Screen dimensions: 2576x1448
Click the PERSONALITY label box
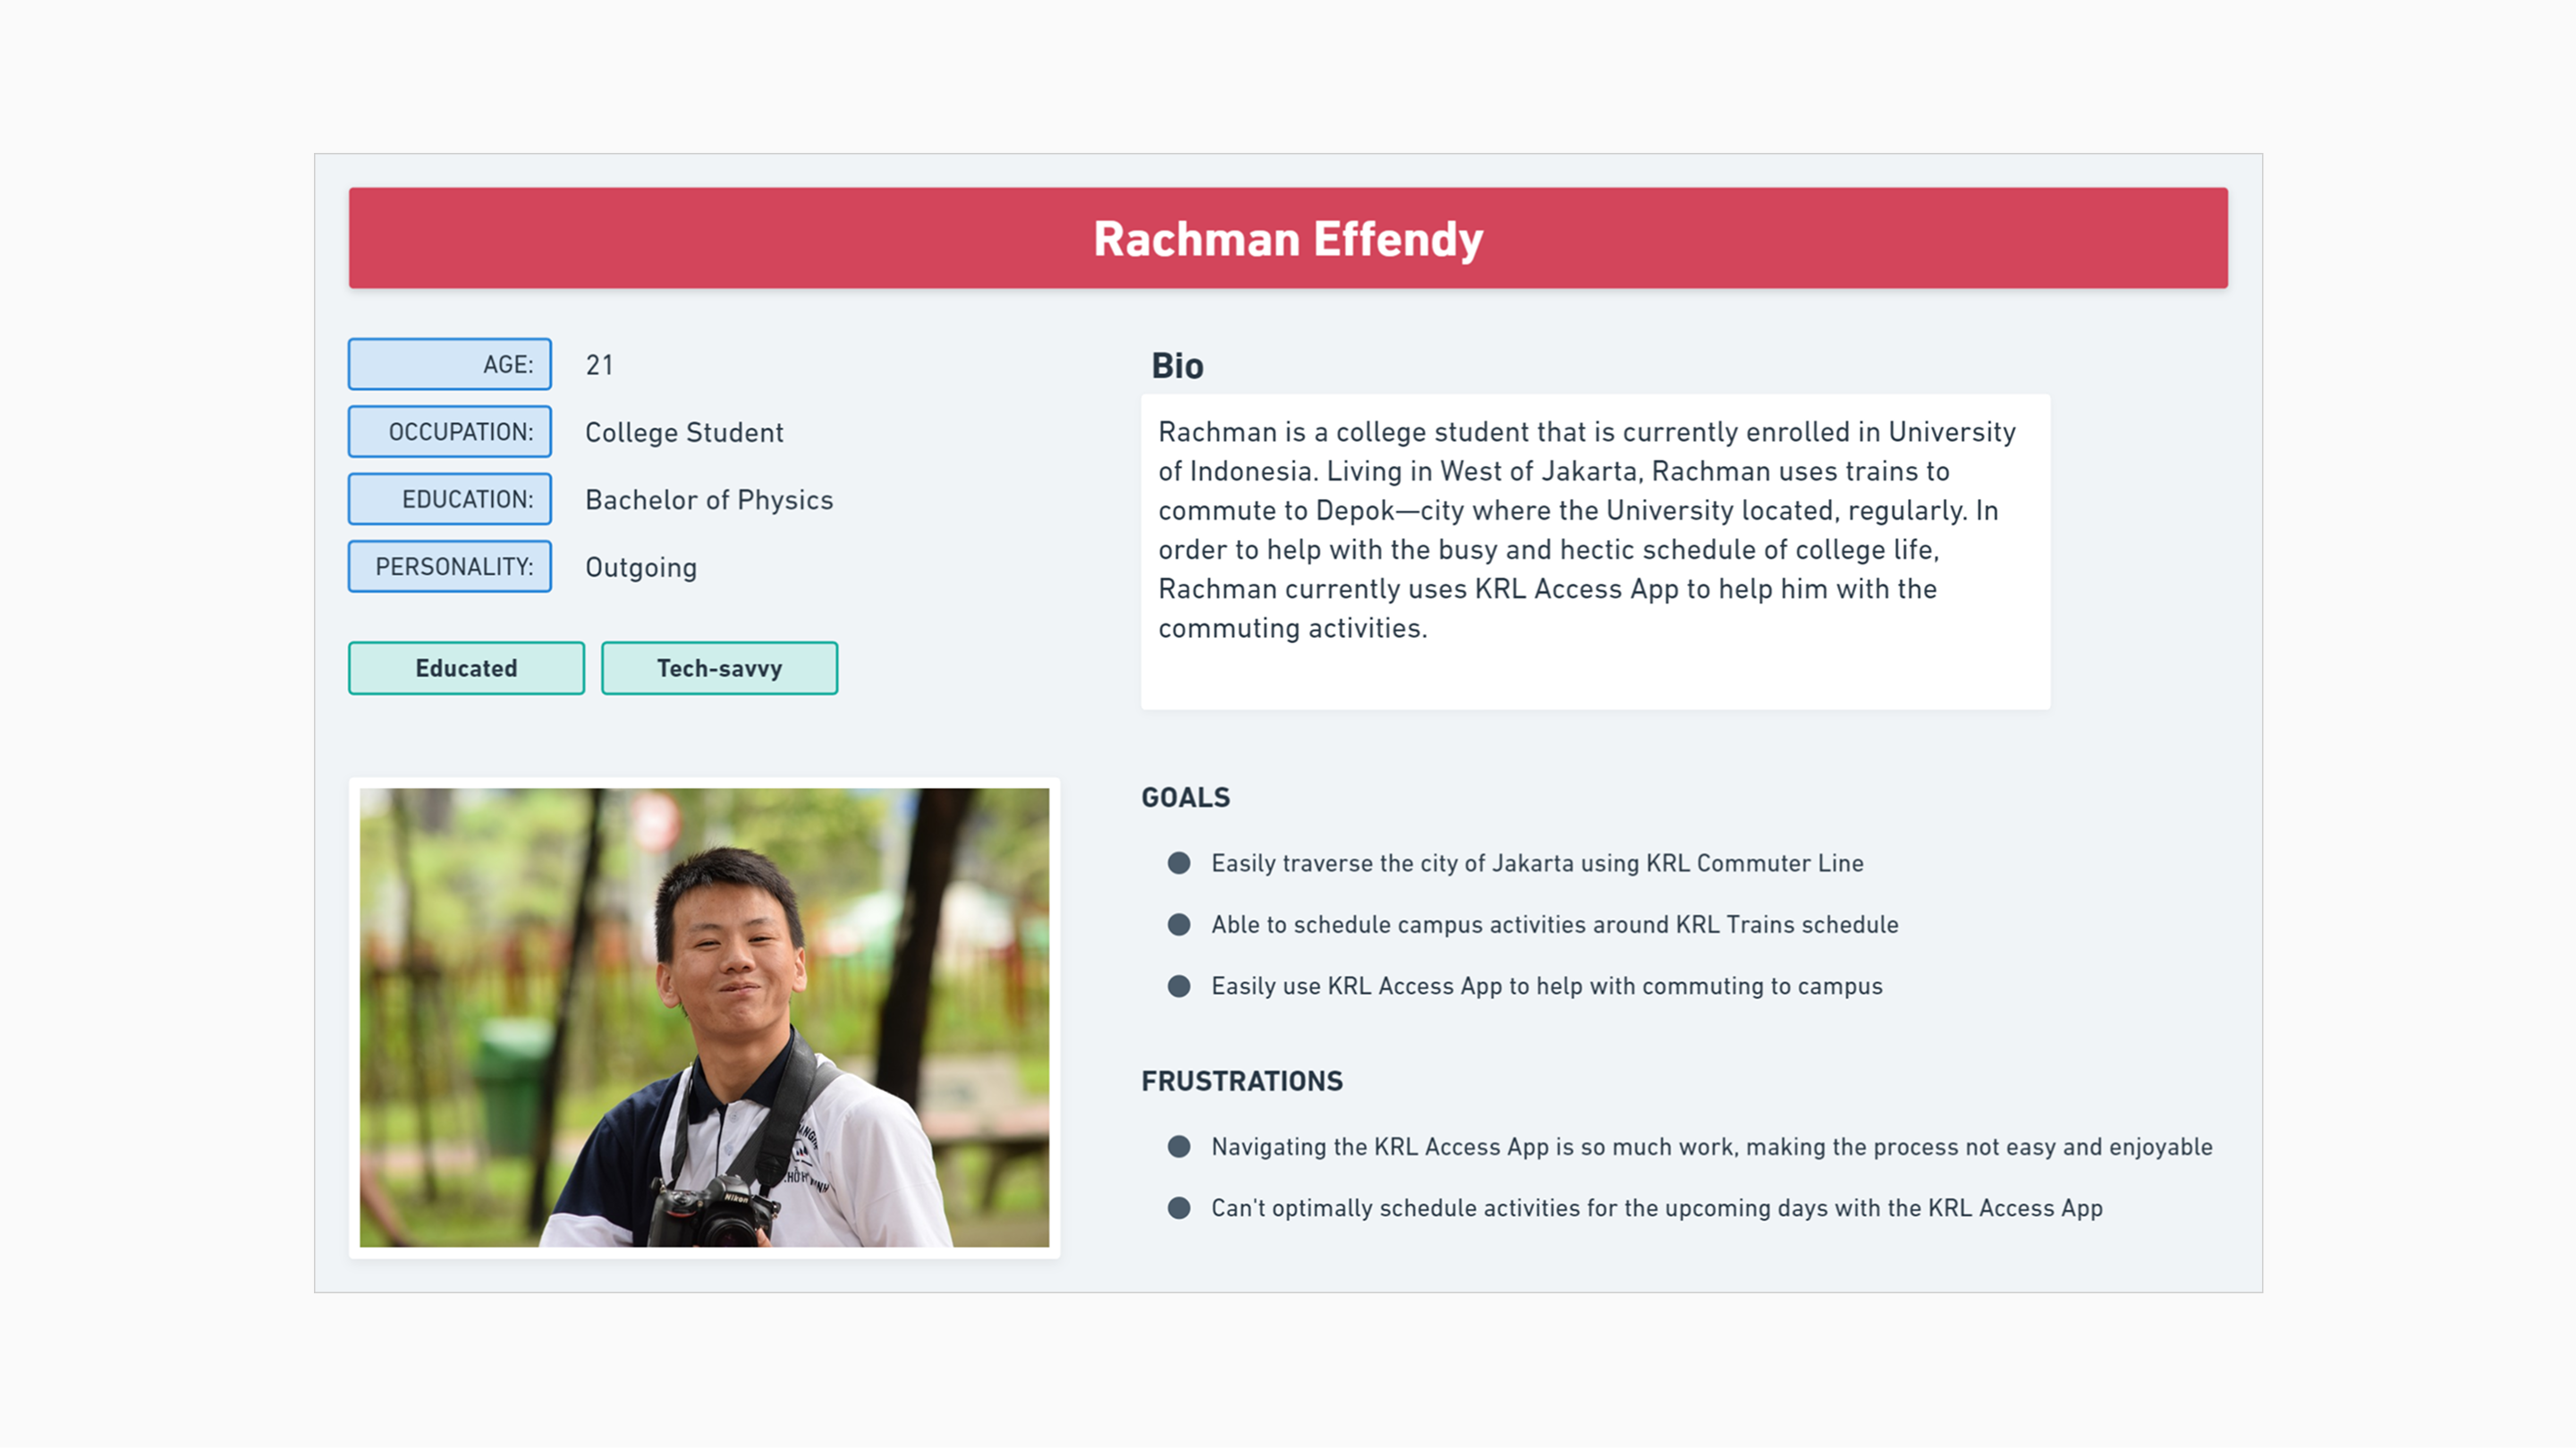449,566
